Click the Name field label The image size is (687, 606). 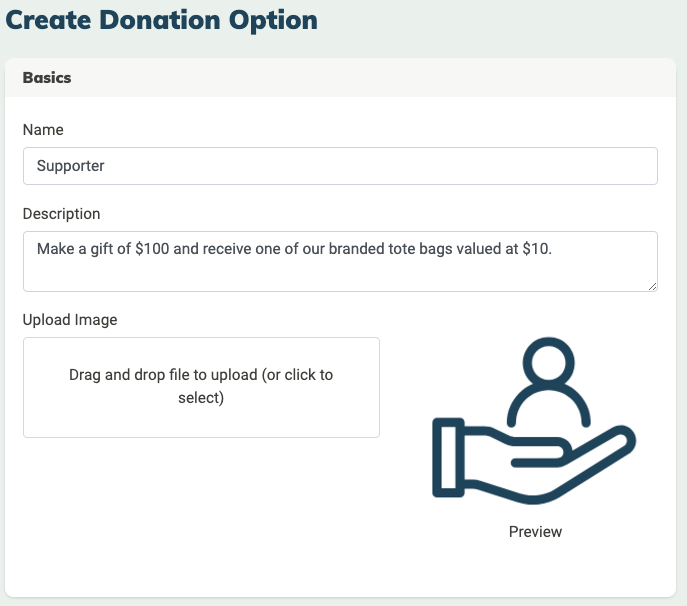[43, 130]
